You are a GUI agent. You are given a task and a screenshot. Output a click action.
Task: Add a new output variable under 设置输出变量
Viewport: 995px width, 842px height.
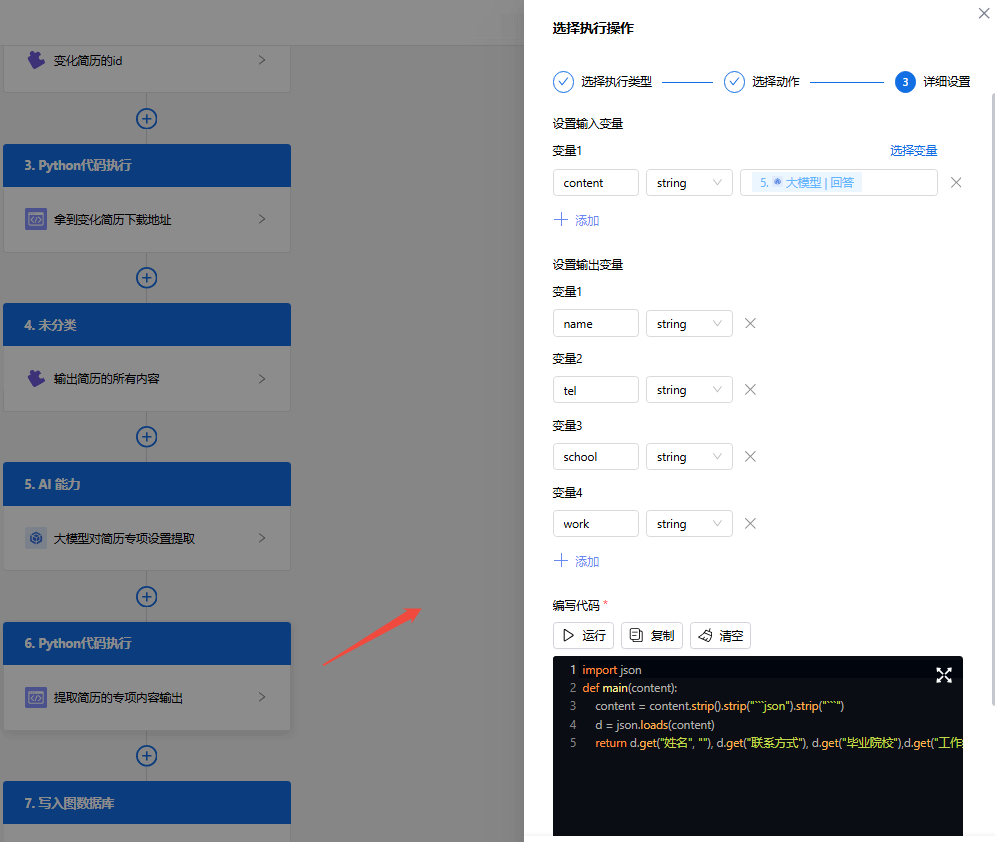click(576, 561)
